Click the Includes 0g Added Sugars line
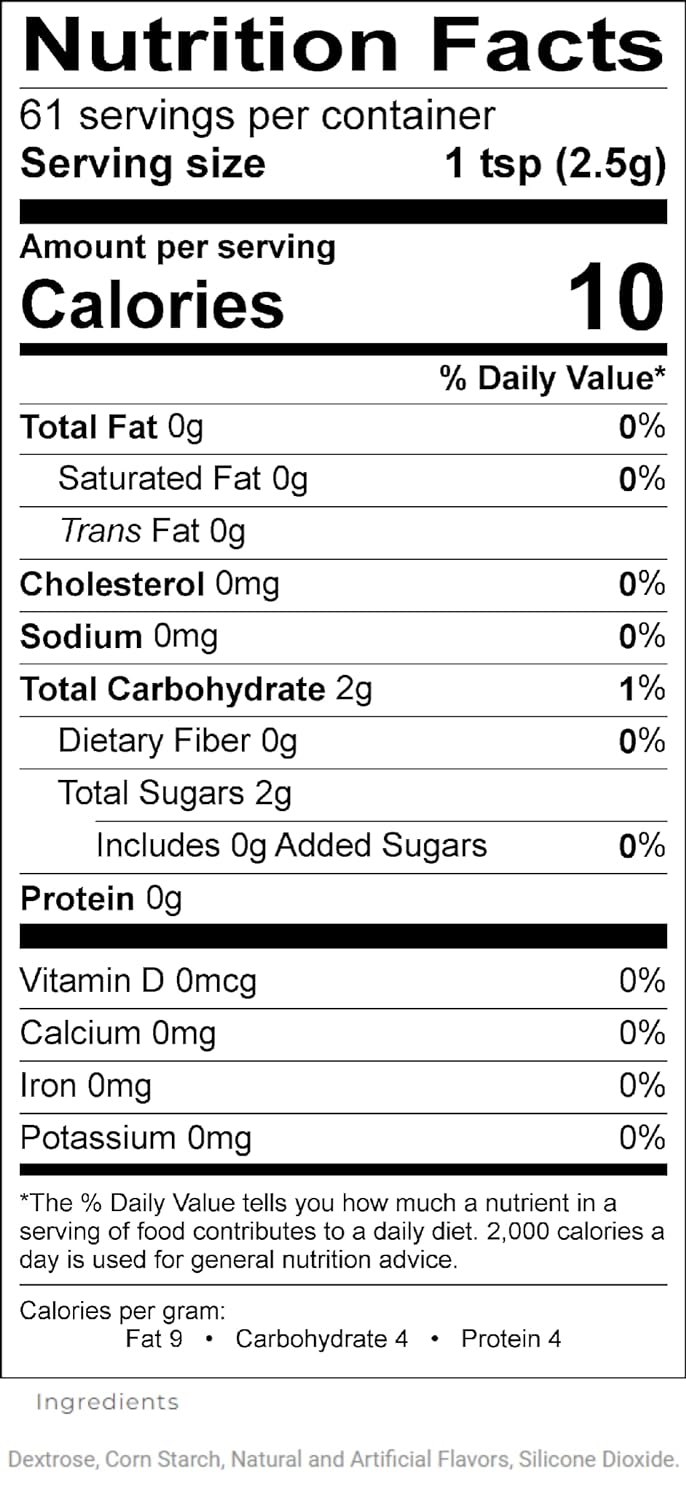686x1500 pixels. [x=291, y=846]
